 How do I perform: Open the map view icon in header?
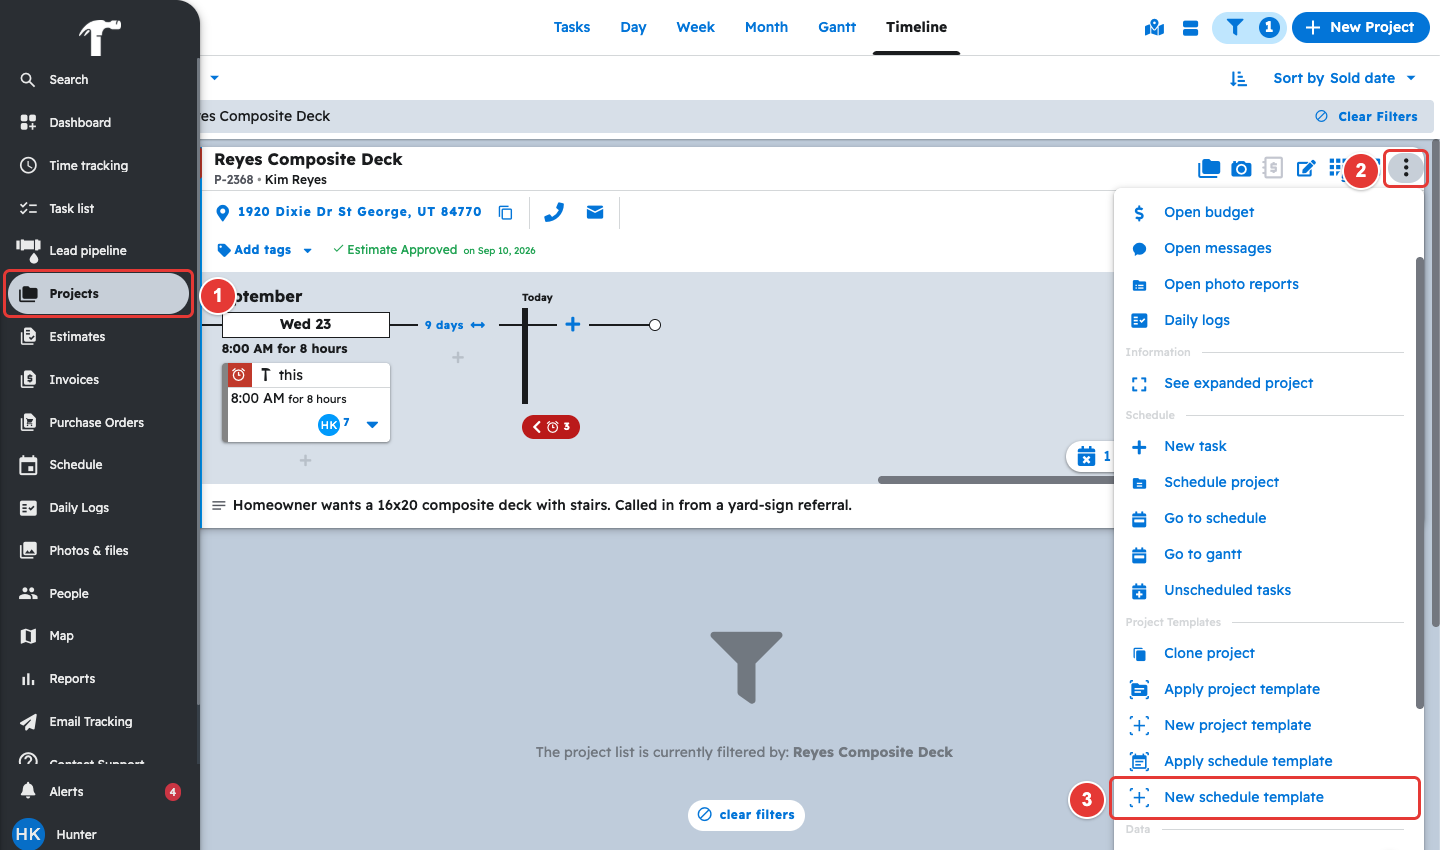click(1154, 28)
